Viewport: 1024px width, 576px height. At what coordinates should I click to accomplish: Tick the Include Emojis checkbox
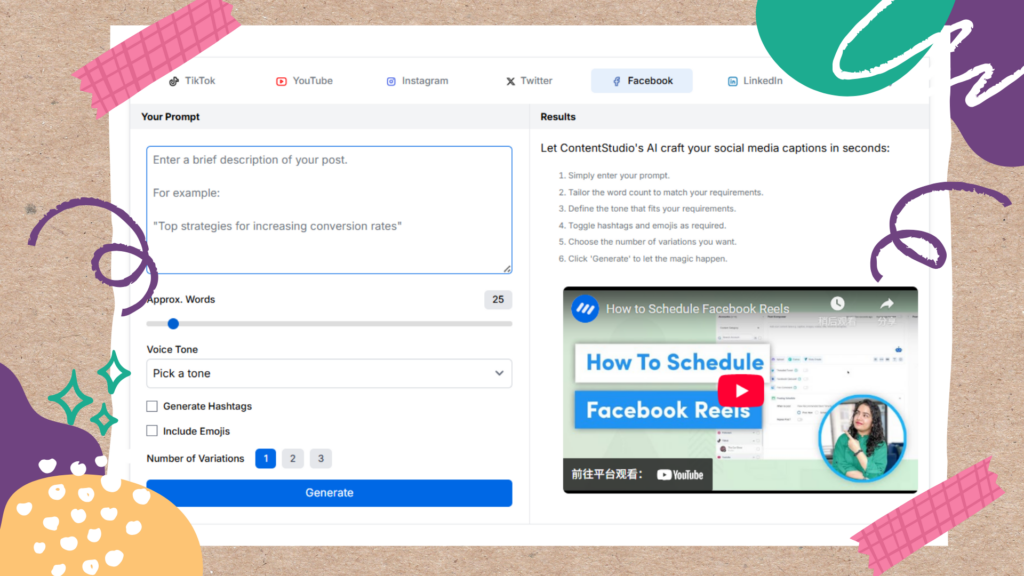click(152, 431)
